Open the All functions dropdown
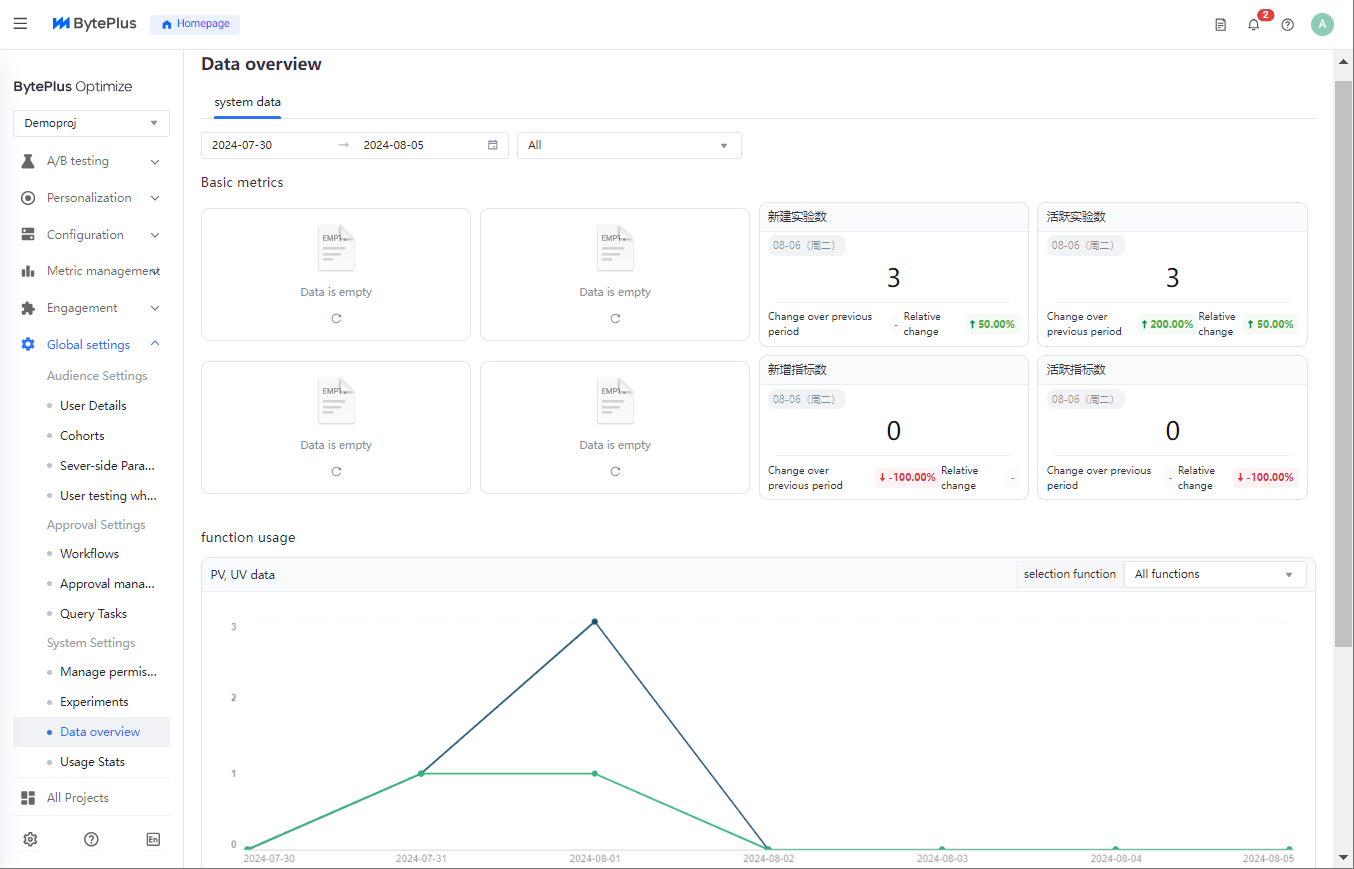Image resolution: width=1354 pixels, height=869 pixels. pos(1215,574)
